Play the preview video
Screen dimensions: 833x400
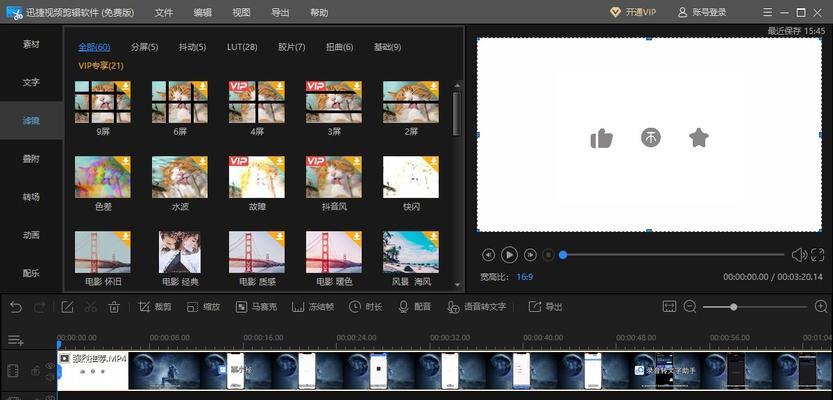pos(509,255)
